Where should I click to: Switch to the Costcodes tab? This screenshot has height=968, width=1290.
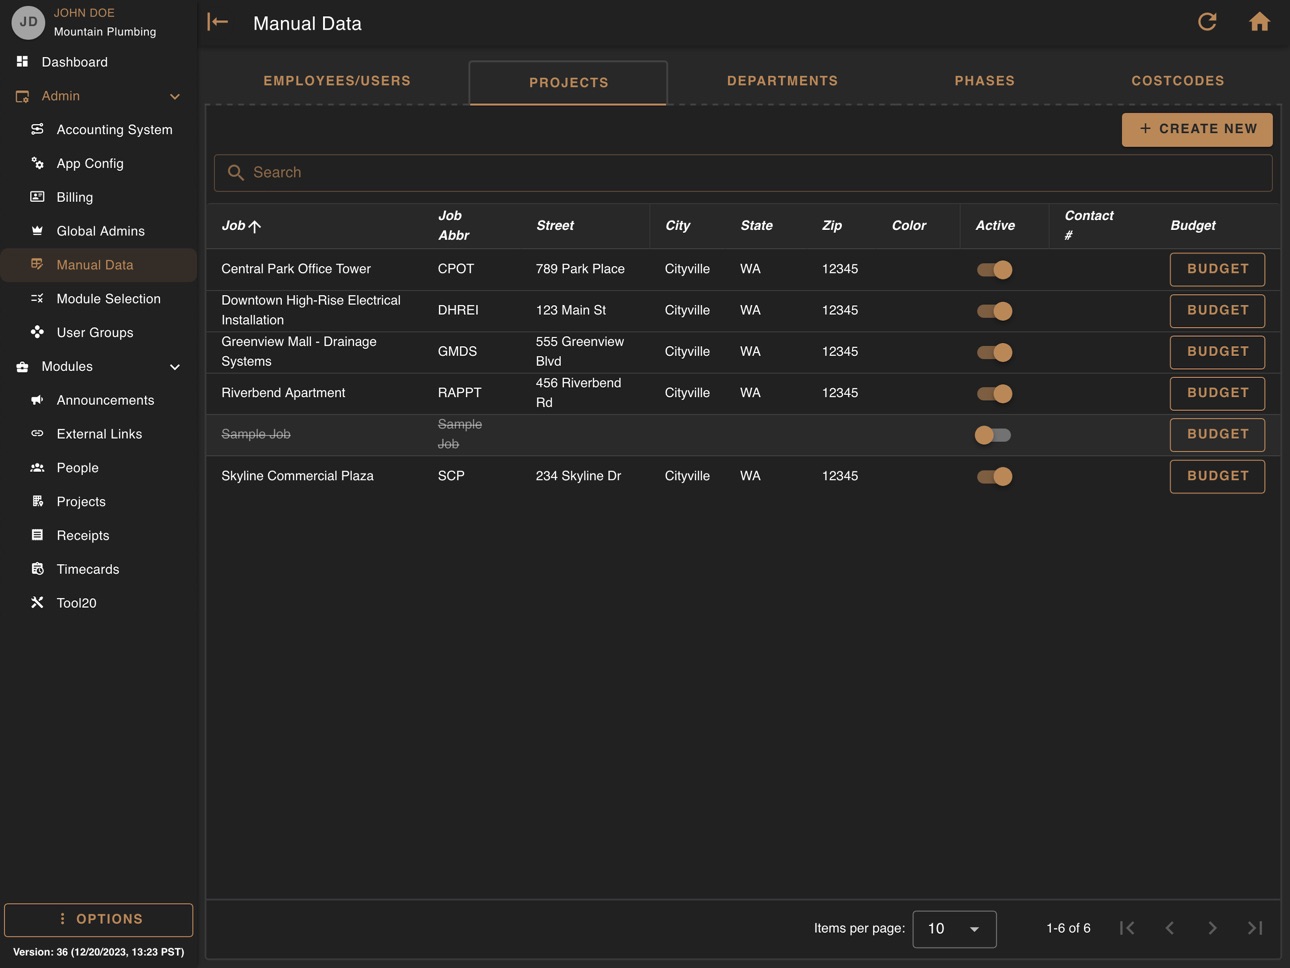click(1177, 81)
